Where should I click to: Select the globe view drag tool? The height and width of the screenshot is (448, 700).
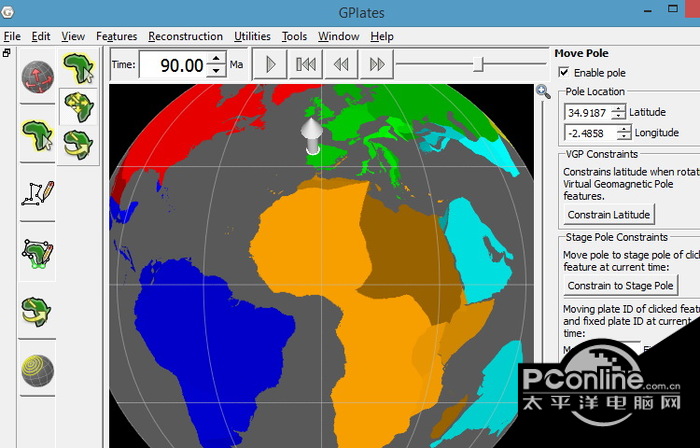click(38, 77)
